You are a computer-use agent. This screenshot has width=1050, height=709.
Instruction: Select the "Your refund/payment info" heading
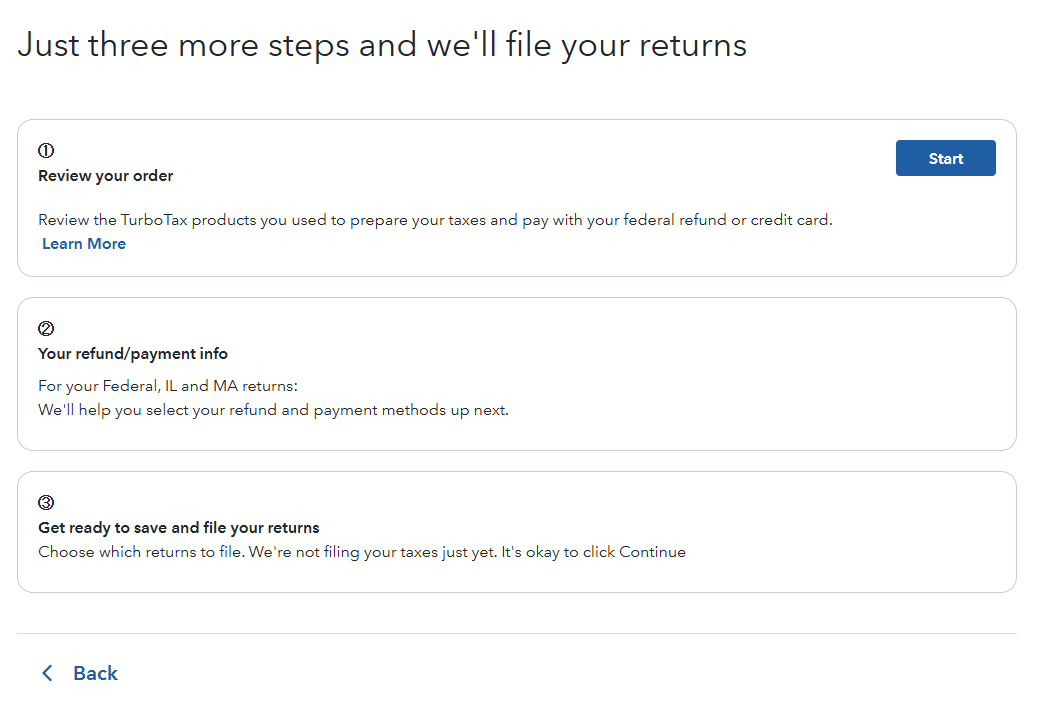133,354
